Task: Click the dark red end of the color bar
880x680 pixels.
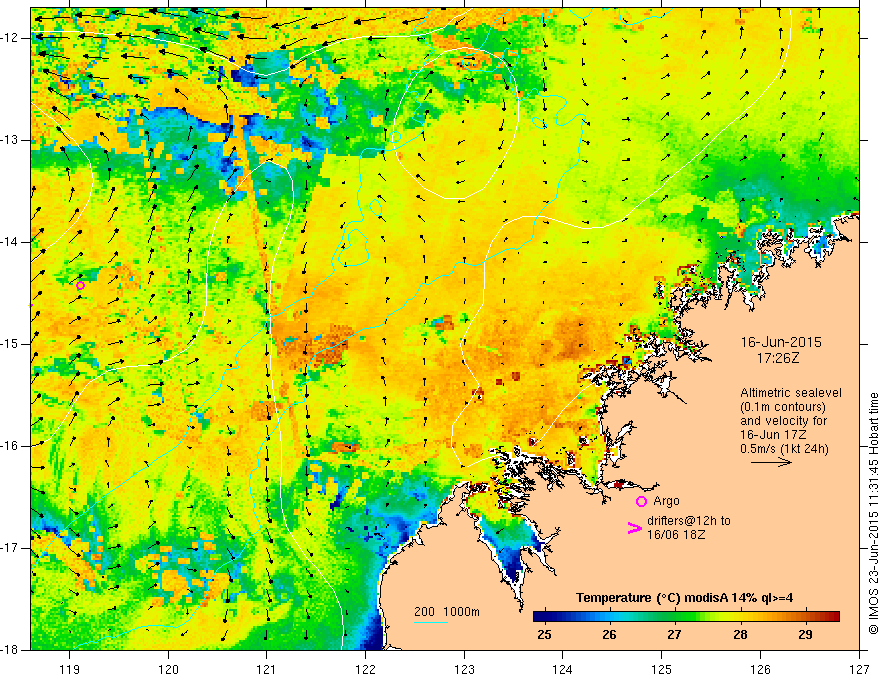Action: (834, 616)
